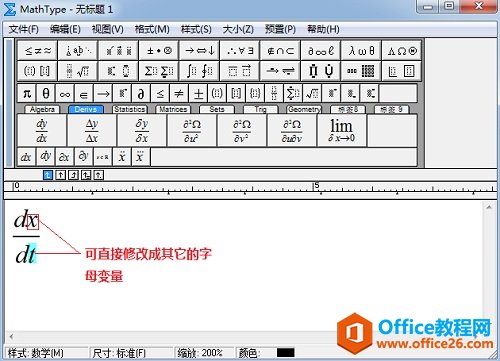Select the centered tab stop type
500x361 pixels.
coord(61,175)
